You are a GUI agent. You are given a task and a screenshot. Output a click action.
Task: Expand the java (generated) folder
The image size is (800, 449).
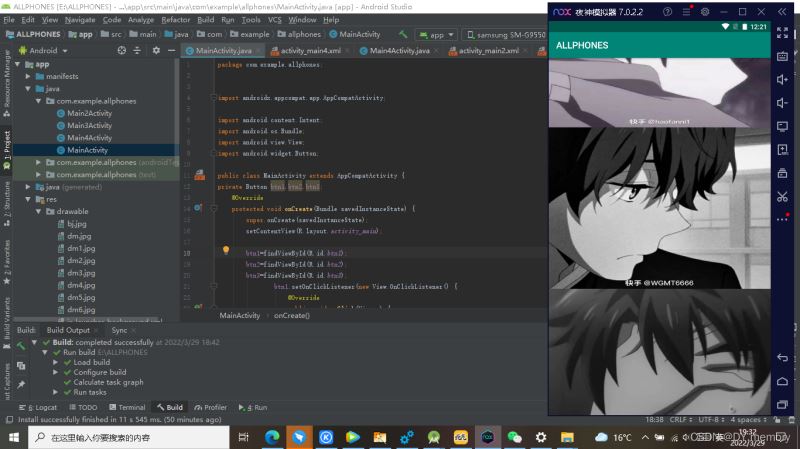click(28, 187)
